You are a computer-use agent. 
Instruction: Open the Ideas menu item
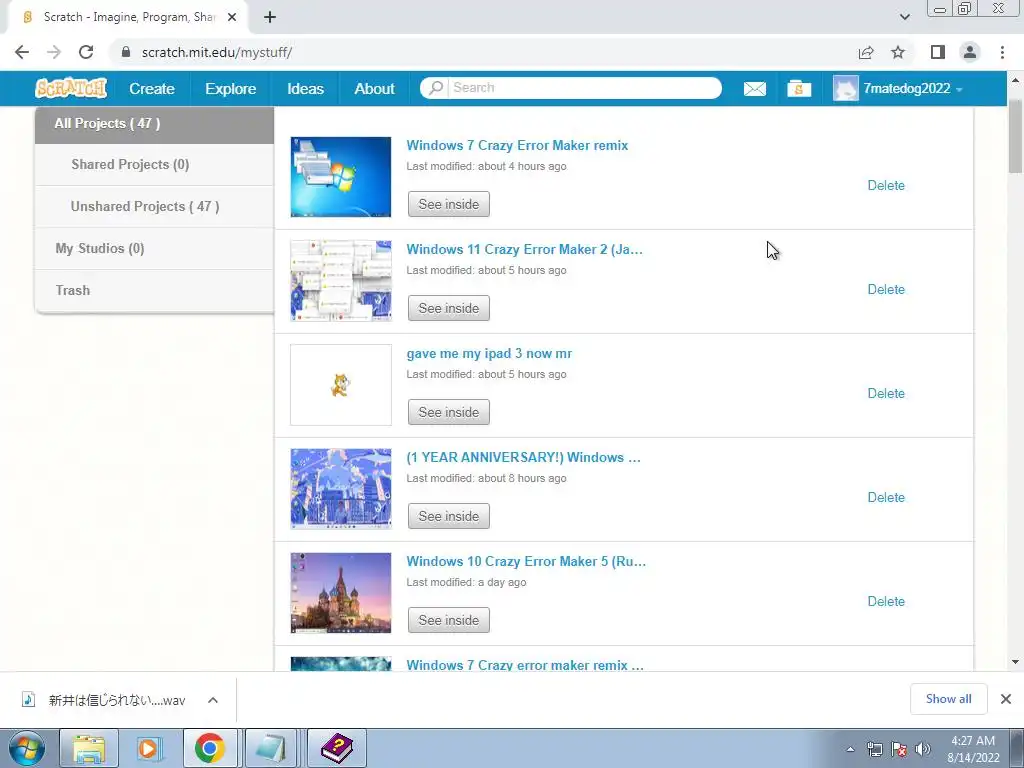(x=305, y=88)
